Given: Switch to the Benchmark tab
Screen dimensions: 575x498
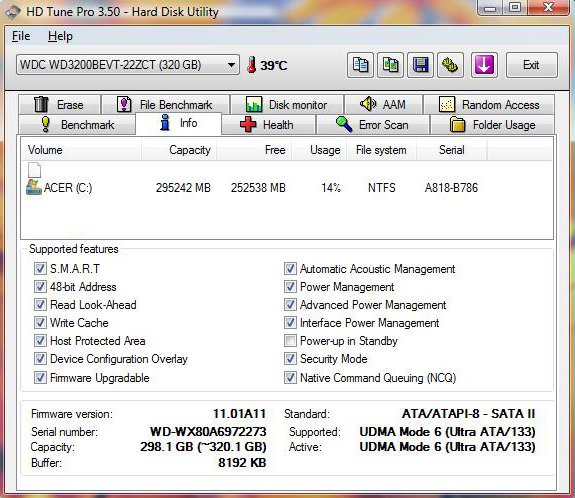Looking at the screenshot, I should pyautogui.click(x=77, y=125).
